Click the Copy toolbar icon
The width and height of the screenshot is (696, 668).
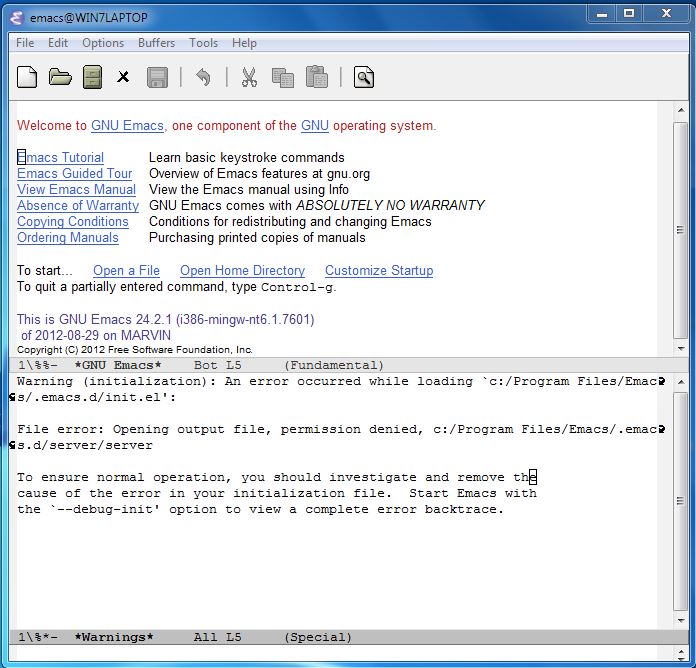[x=283, y=77]
